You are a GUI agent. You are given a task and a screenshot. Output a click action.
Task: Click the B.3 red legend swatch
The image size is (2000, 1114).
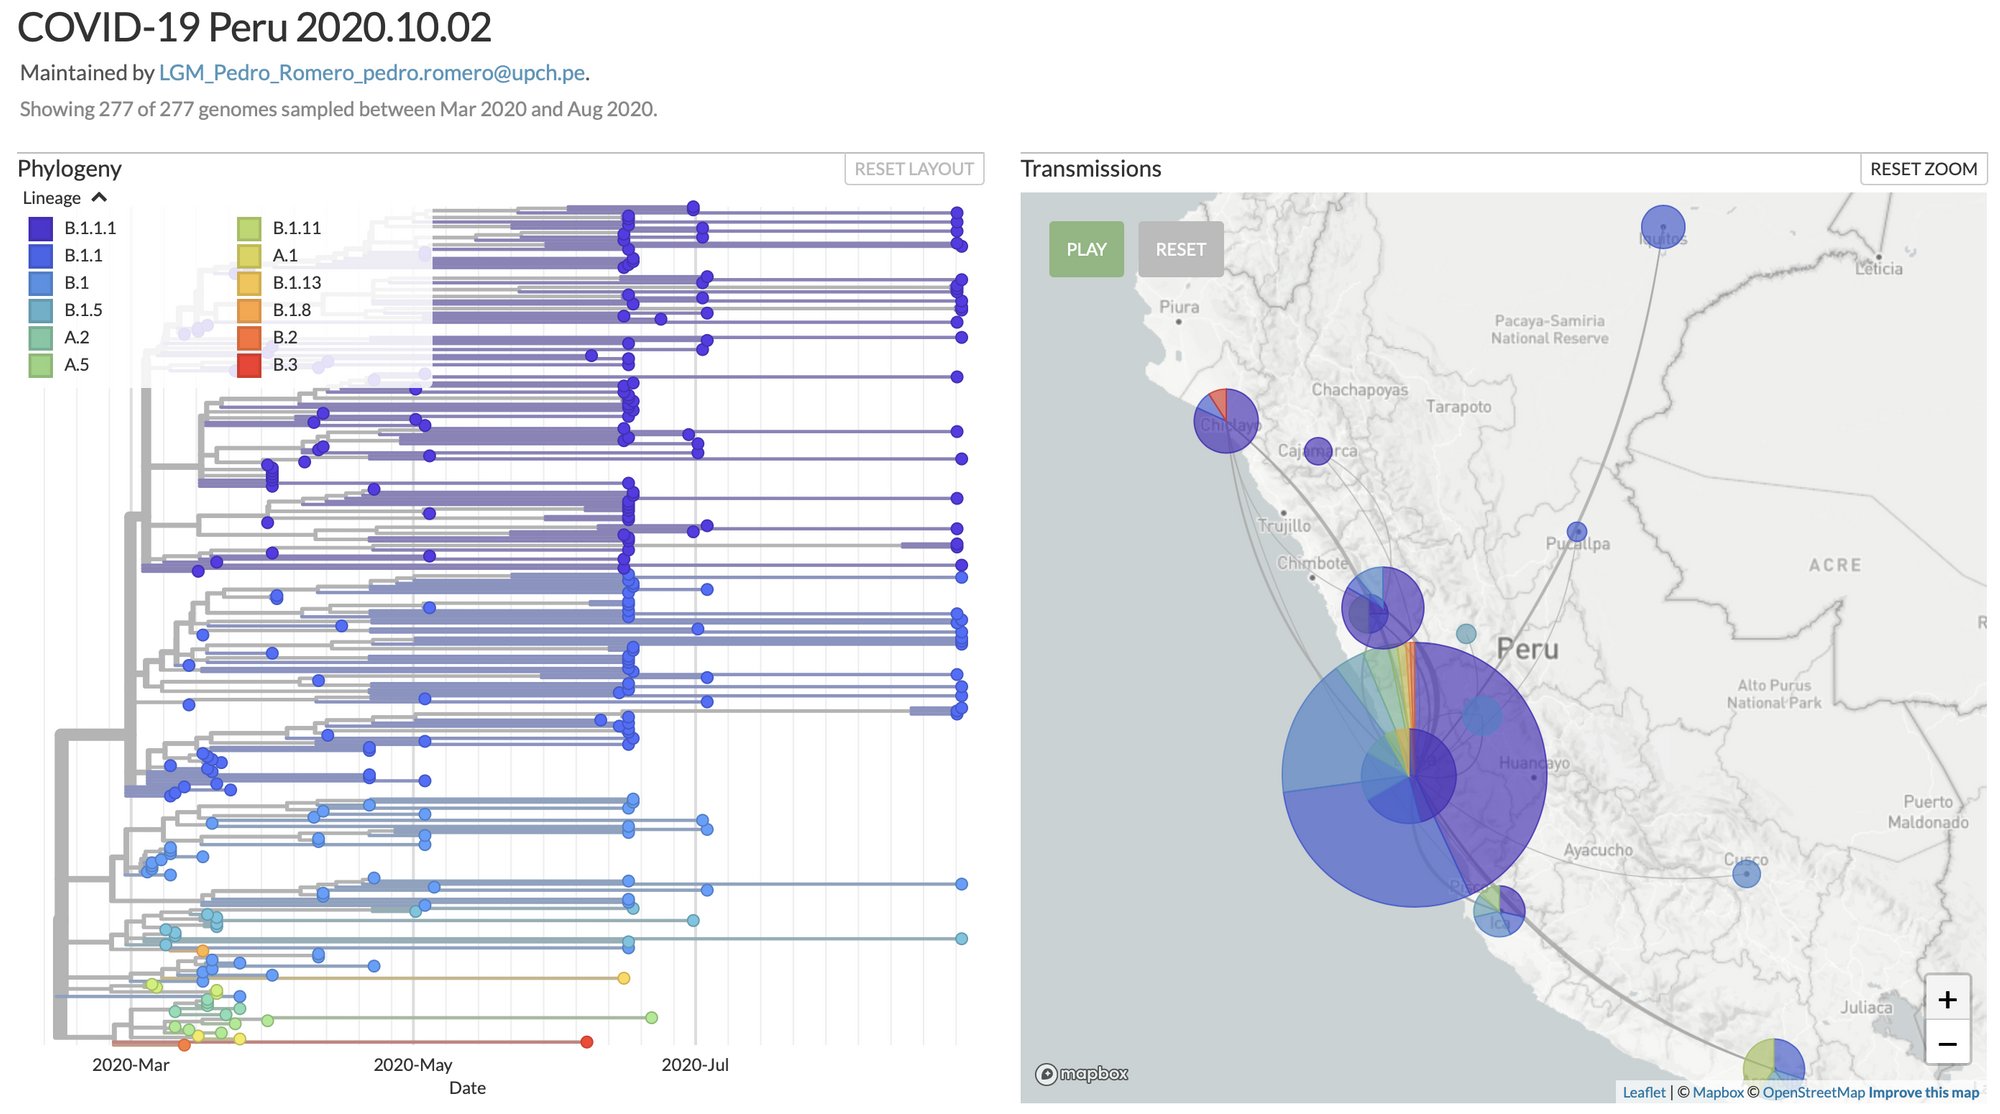249,365
